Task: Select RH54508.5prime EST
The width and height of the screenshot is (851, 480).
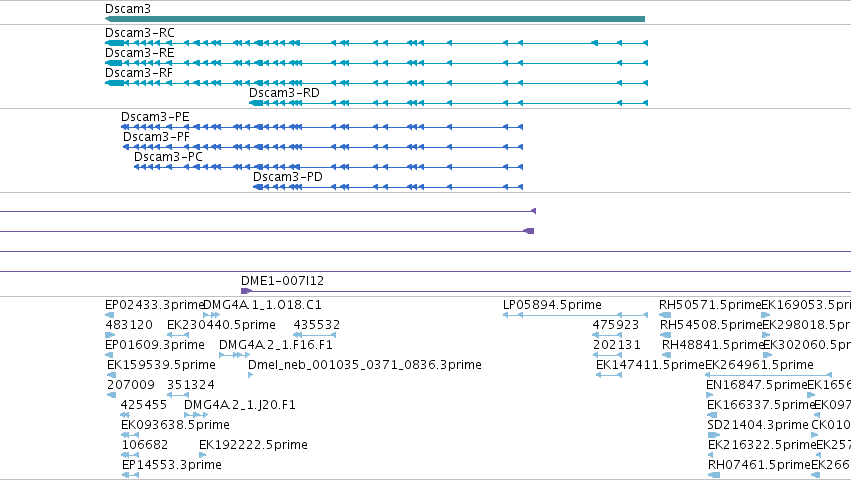Action: click(x=712, y=325)
